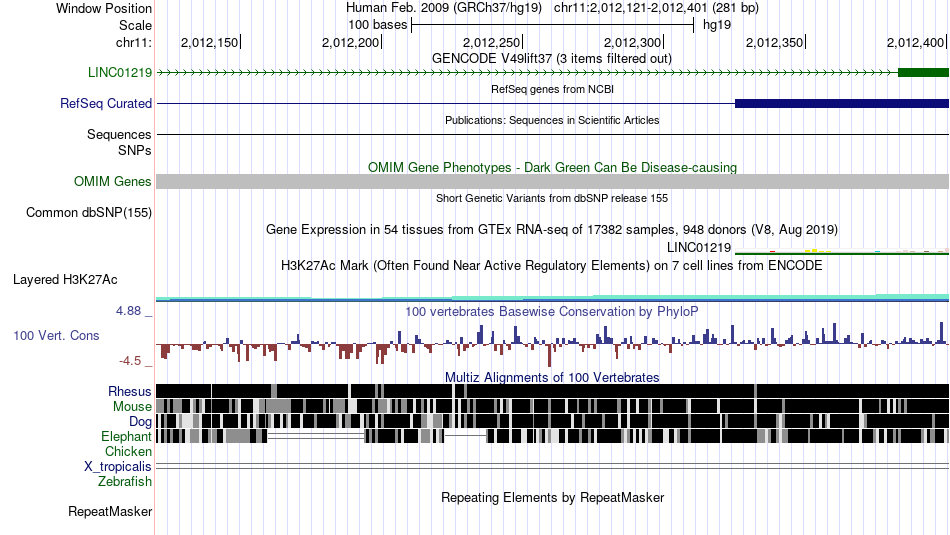950x535 pixels.
Task: Click the -4.5 PhyloP lower axis value
Action: [130, 361]
